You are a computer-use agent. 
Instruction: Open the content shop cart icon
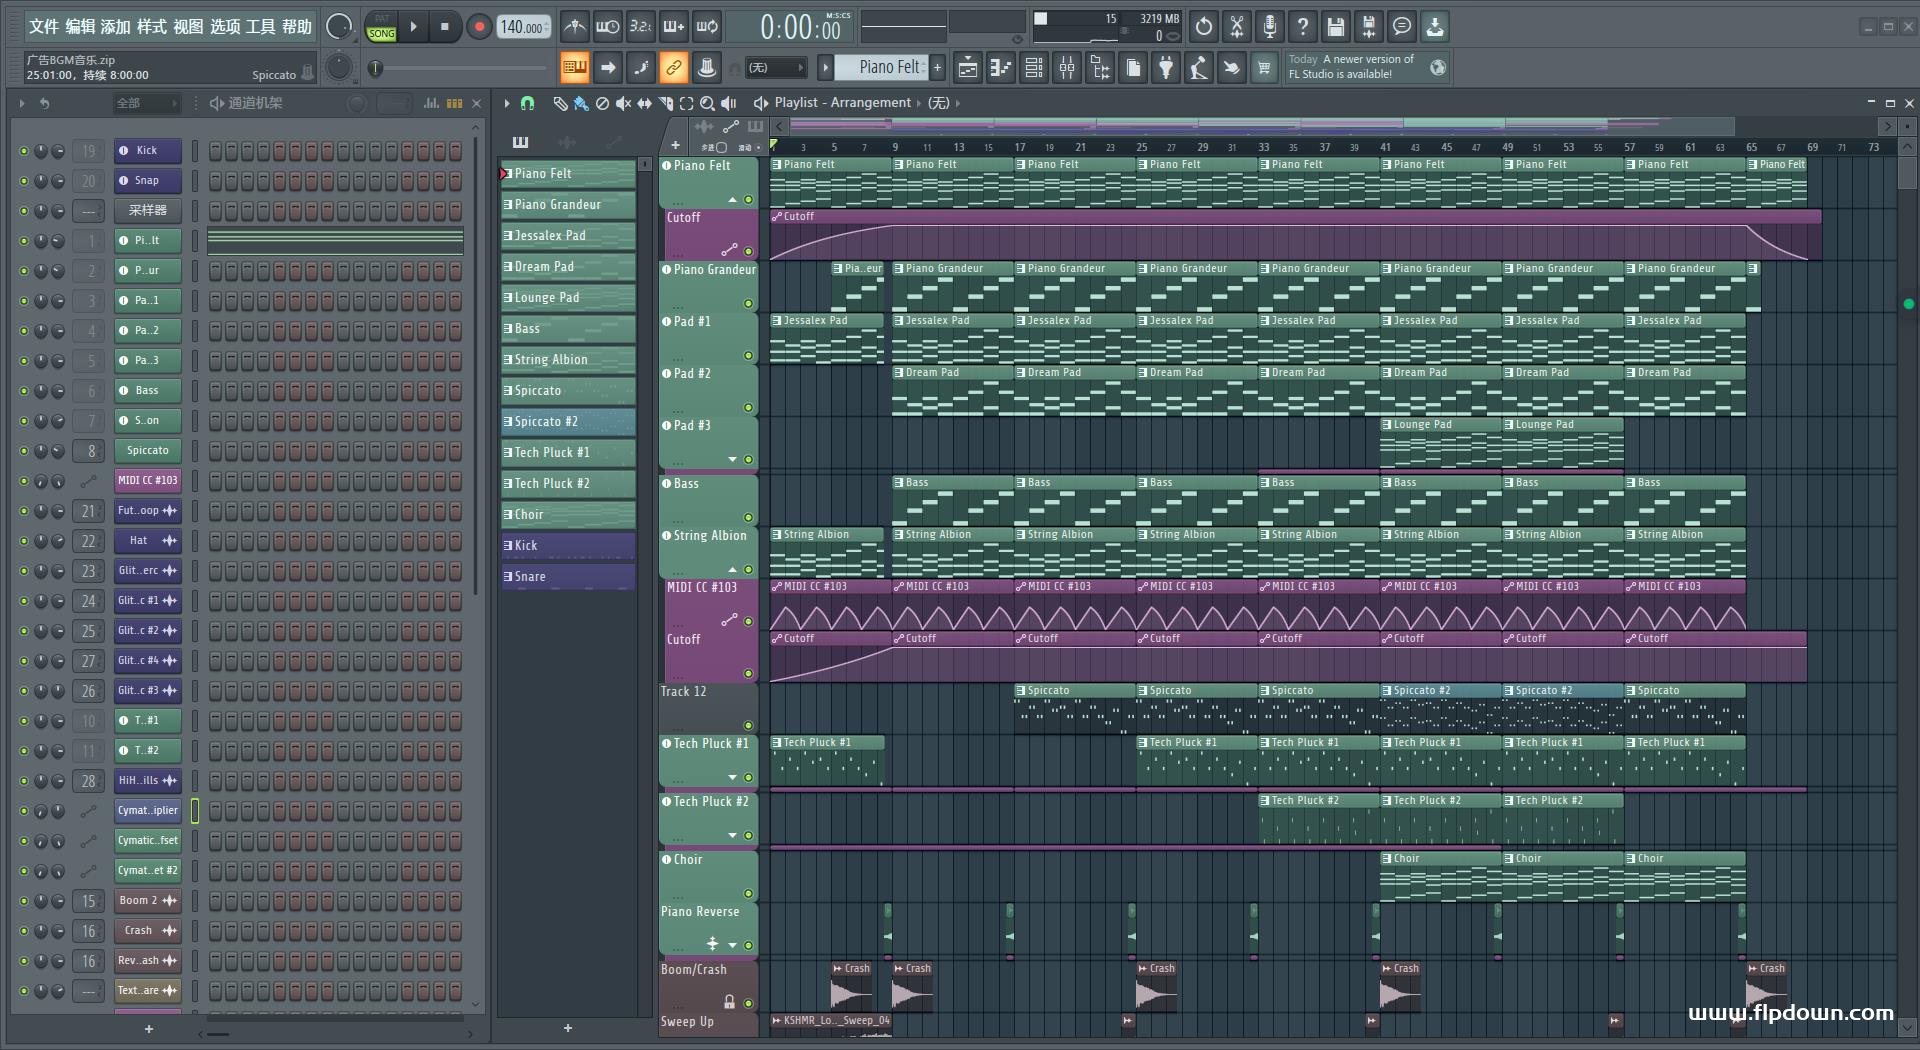[x=1265, y=68]
